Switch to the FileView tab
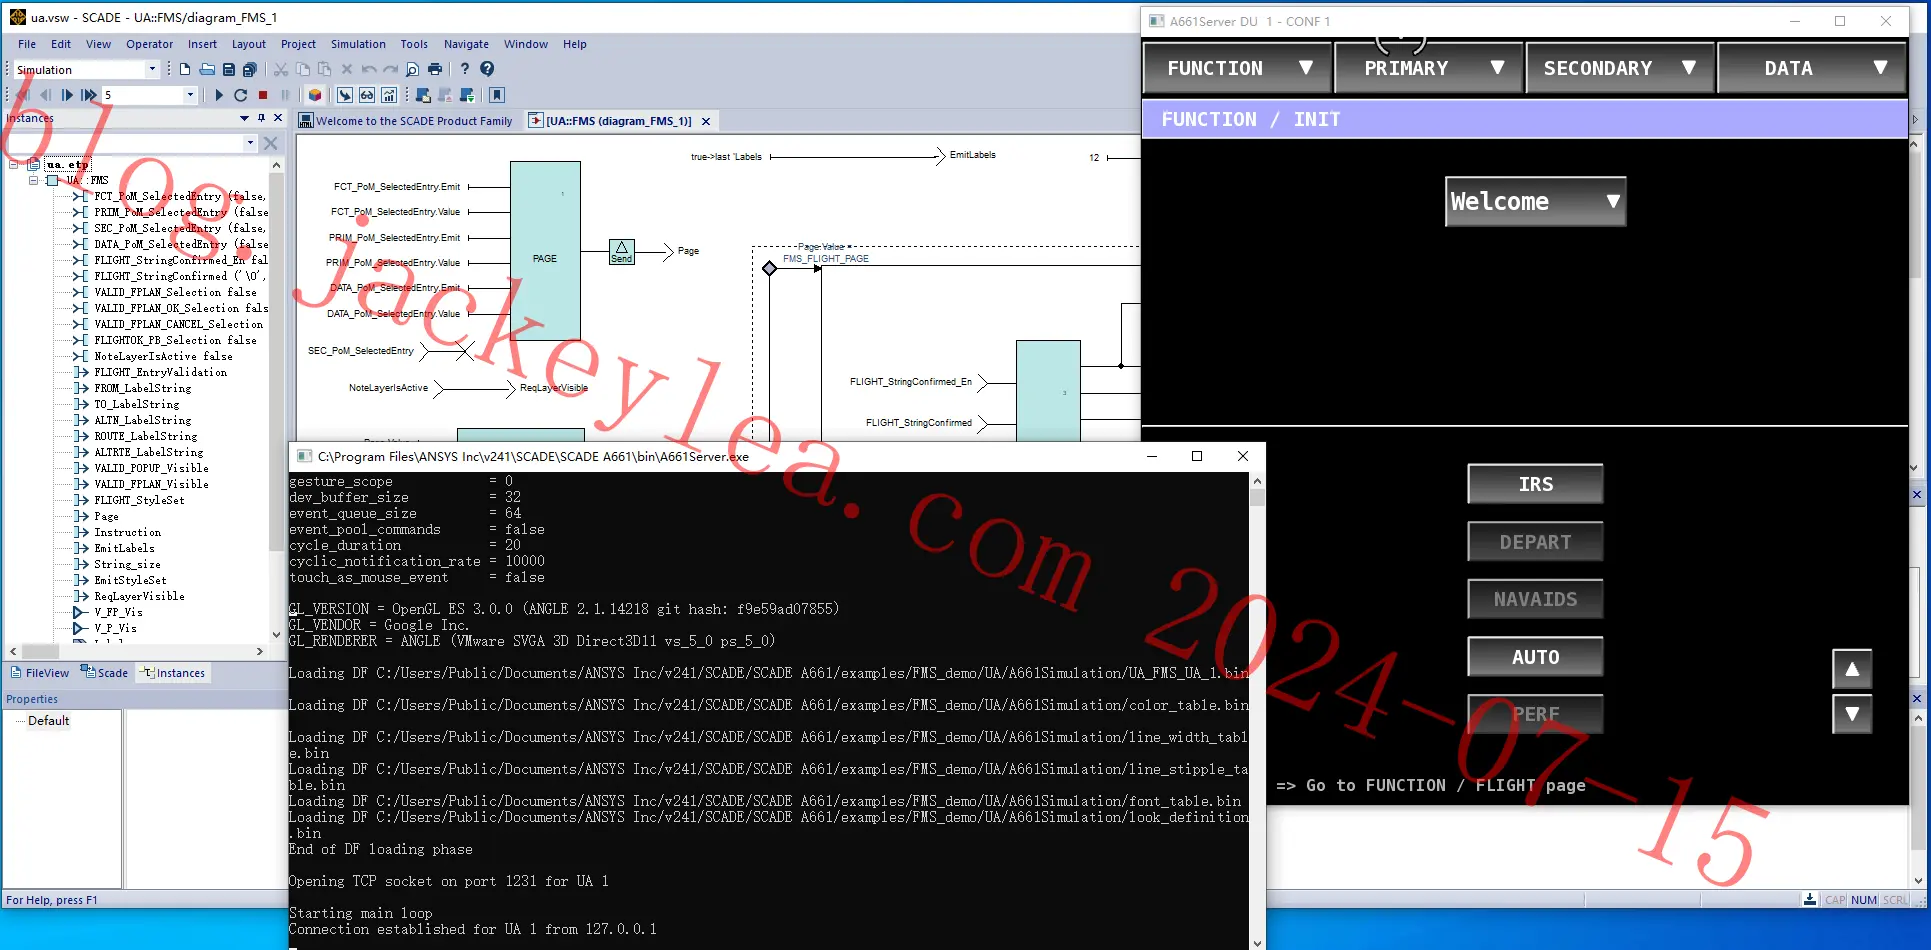This screenshot has width=1931, height=950. 40,673
